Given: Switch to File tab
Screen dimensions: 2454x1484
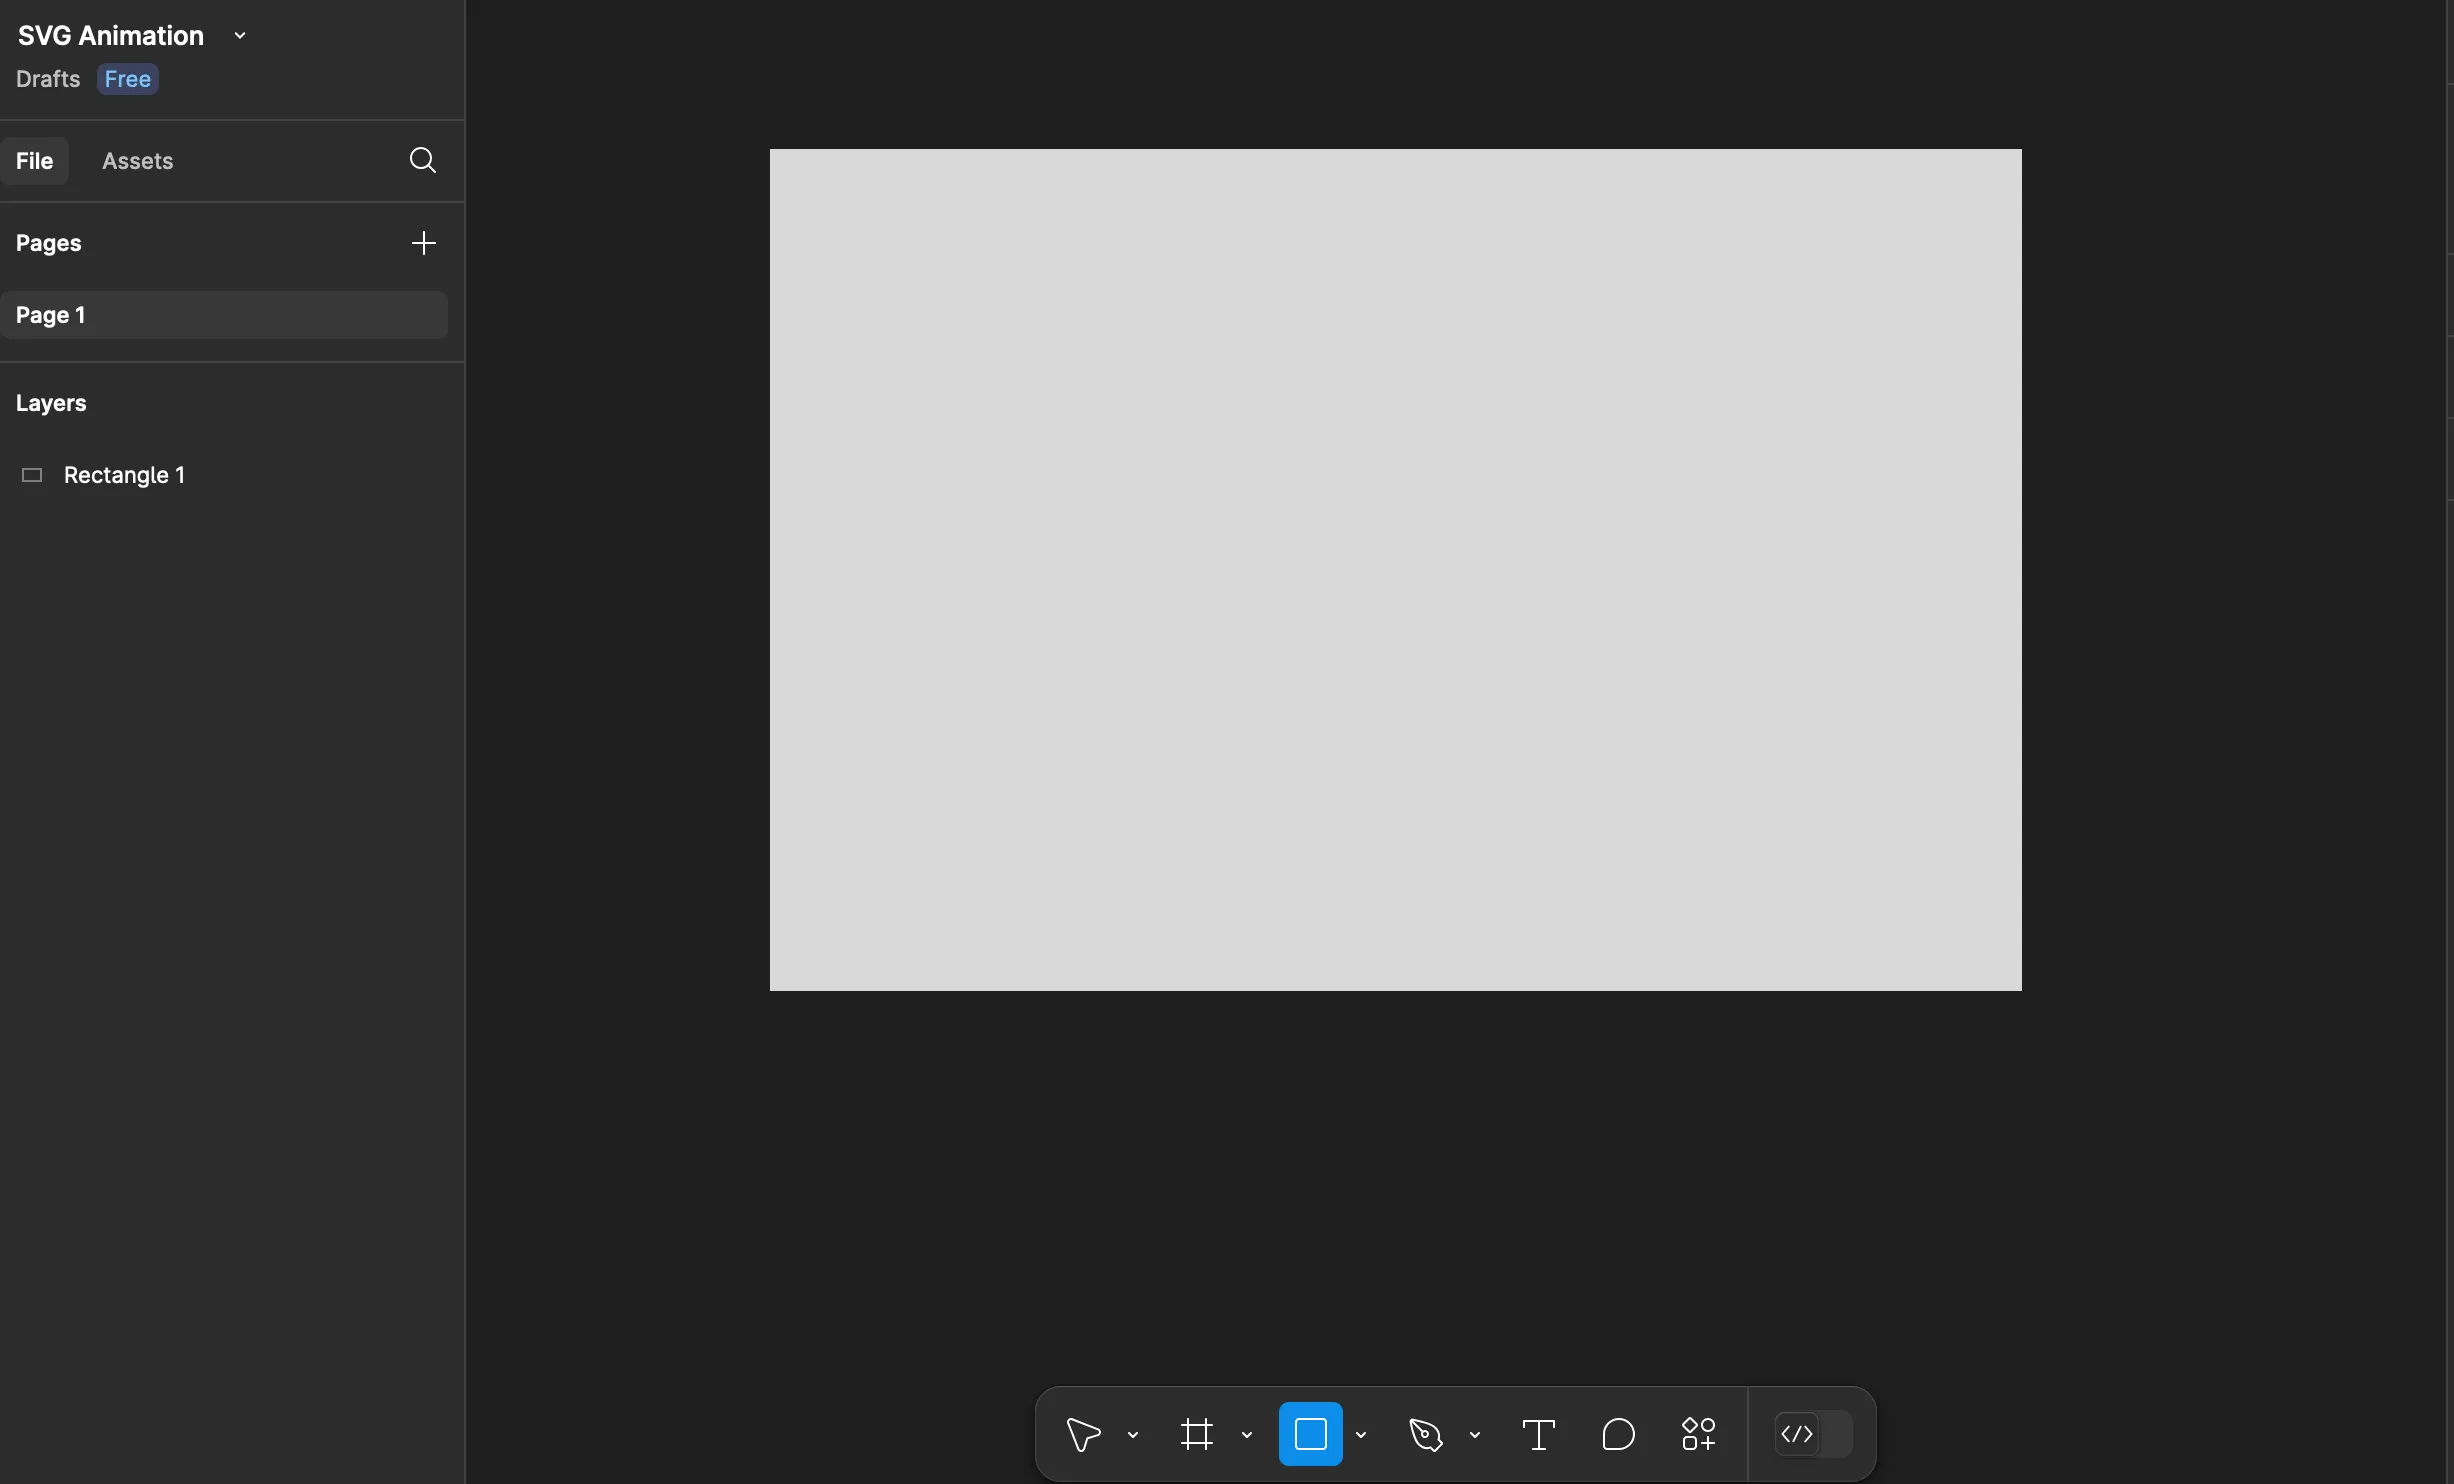Looking at the screenshot, I should click(33, 159).
